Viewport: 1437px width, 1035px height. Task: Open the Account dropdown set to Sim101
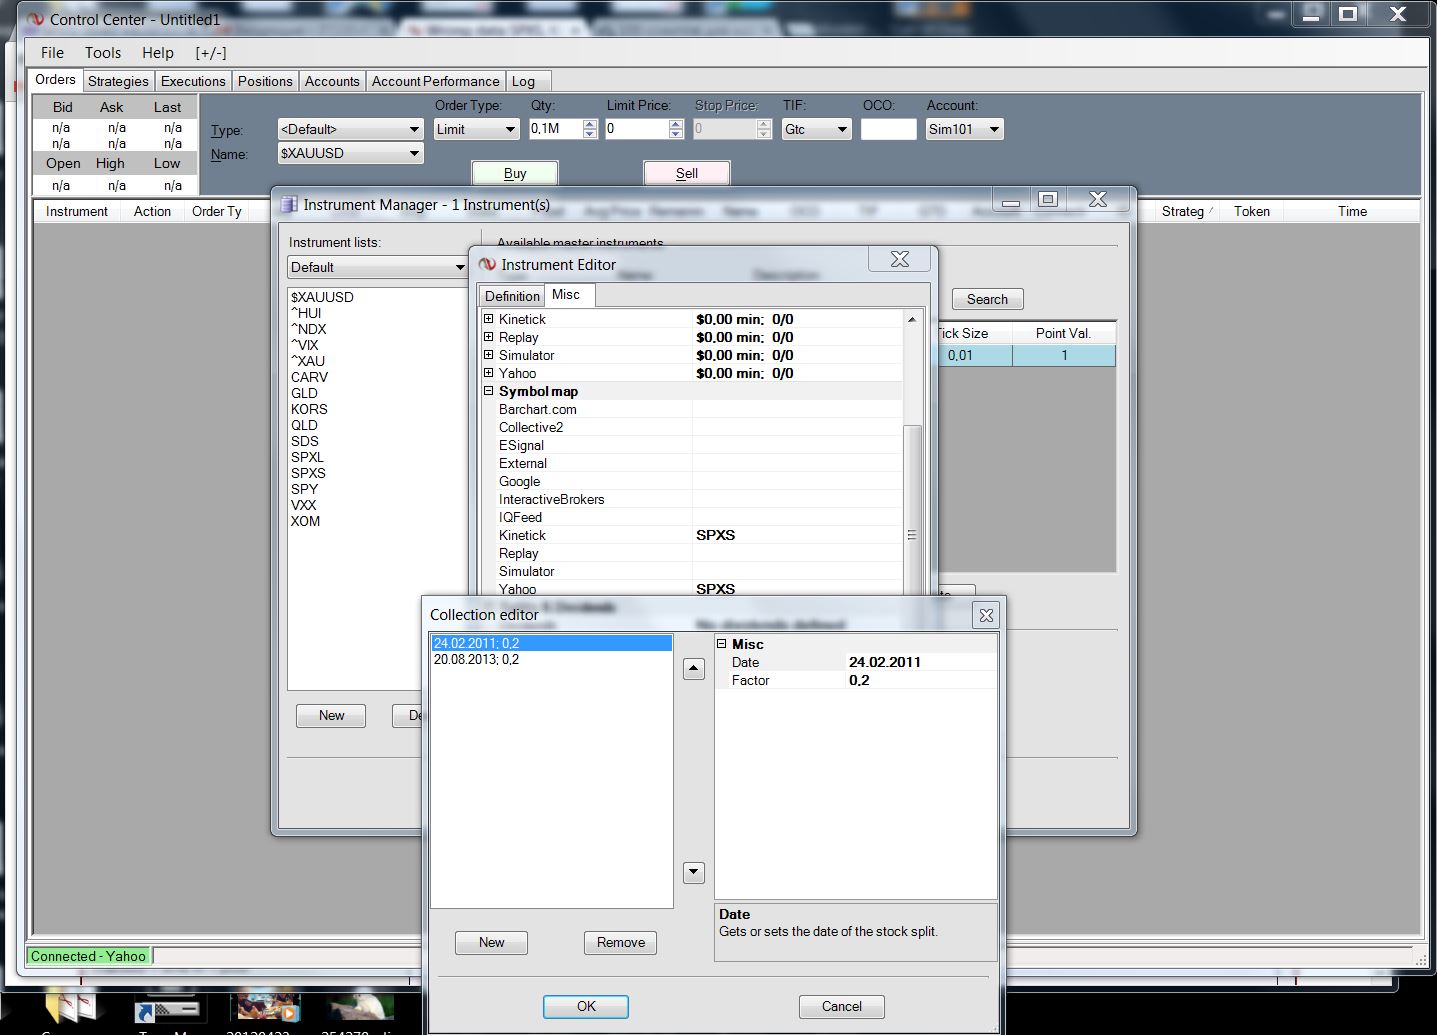[964, 129]
